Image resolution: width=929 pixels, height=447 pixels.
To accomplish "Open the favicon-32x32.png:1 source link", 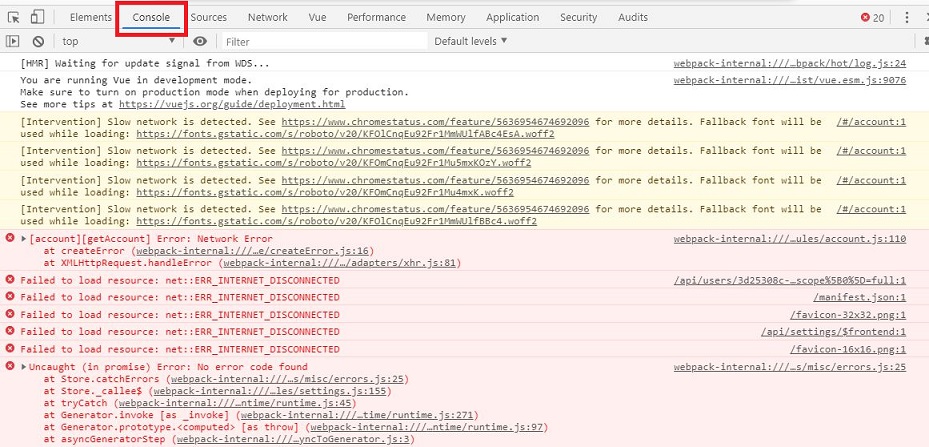I will pos(847,314).
